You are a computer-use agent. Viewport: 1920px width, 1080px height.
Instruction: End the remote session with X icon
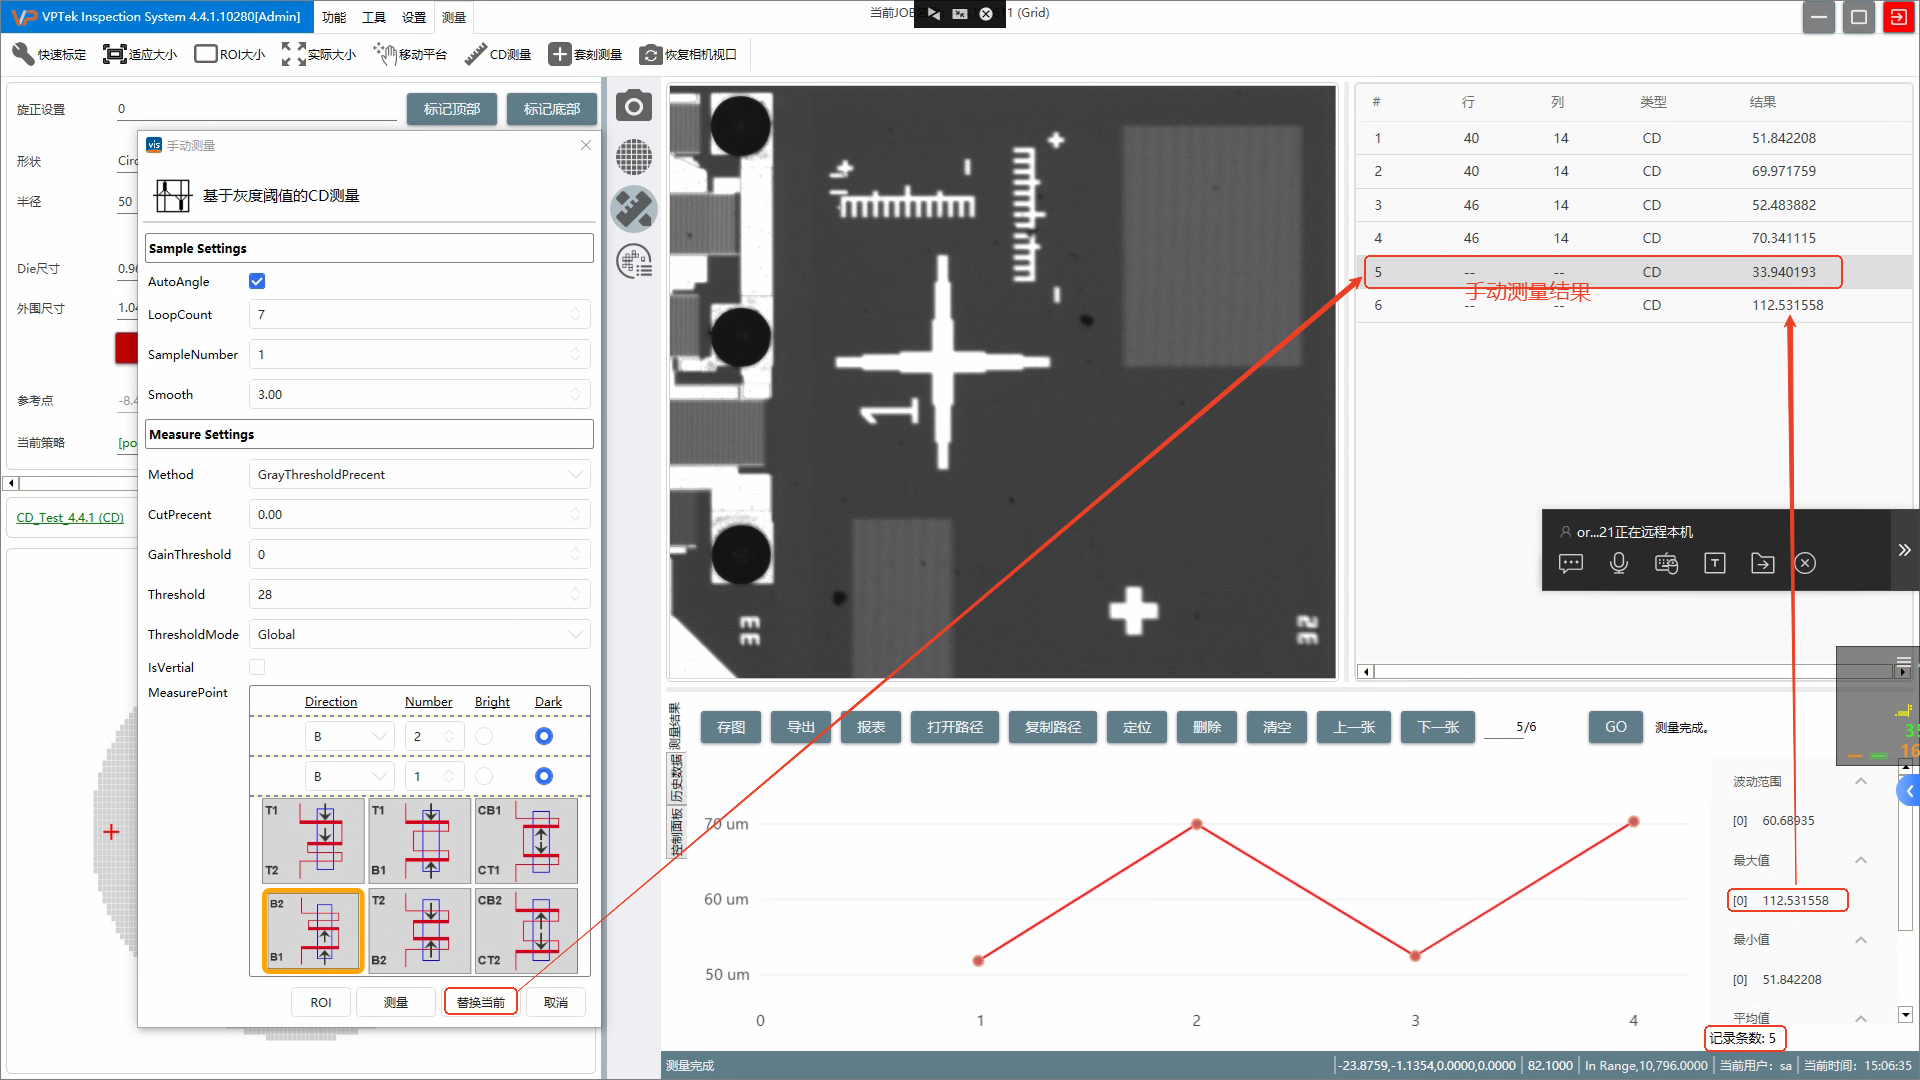pos(1805,564)
